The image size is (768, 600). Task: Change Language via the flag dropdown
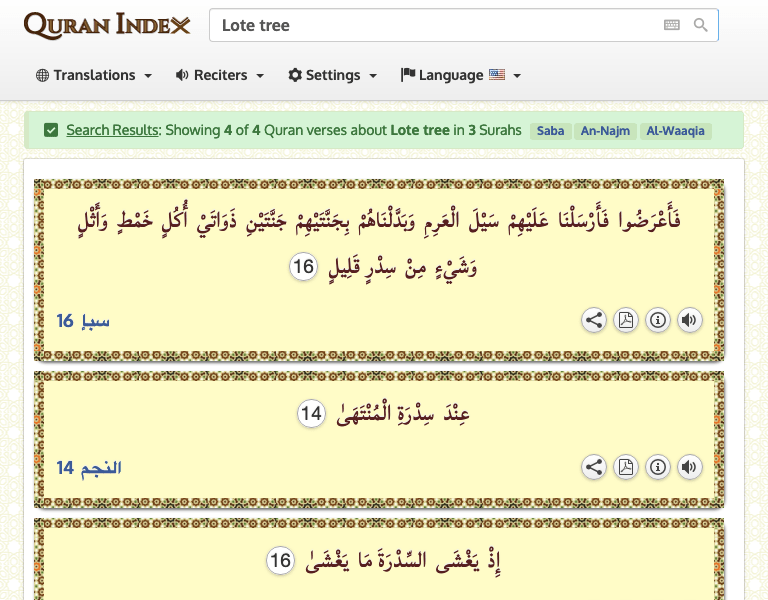pos(461,75)
